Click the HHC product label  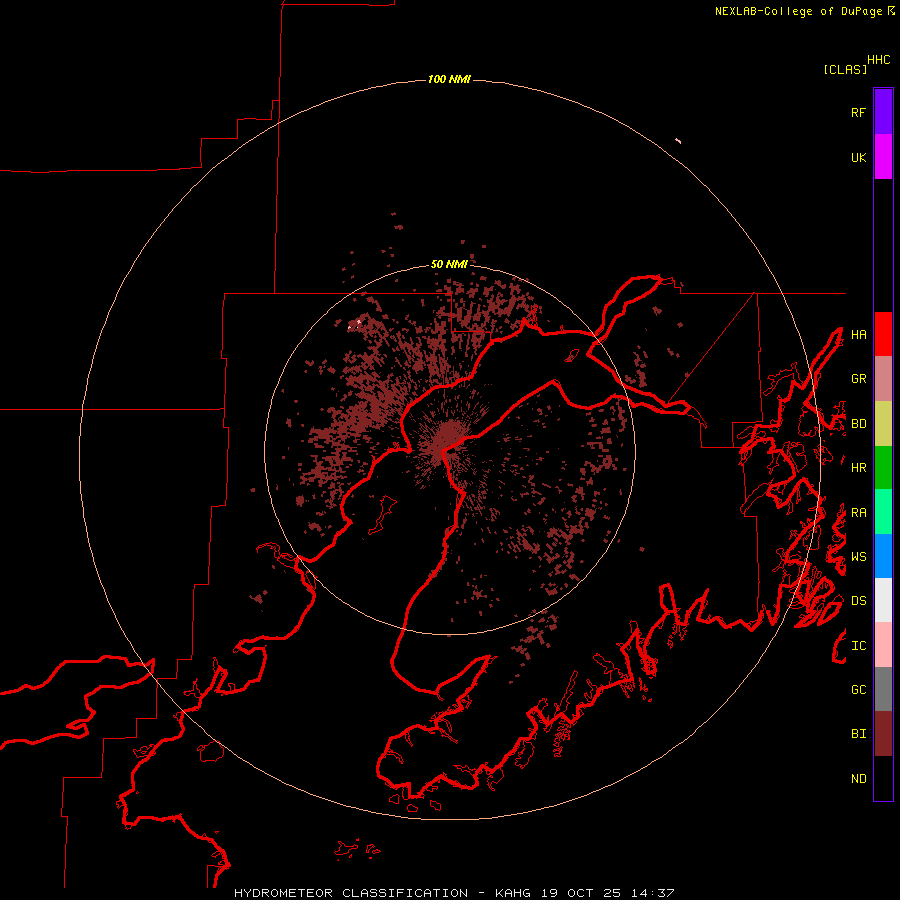pos(879,60)
